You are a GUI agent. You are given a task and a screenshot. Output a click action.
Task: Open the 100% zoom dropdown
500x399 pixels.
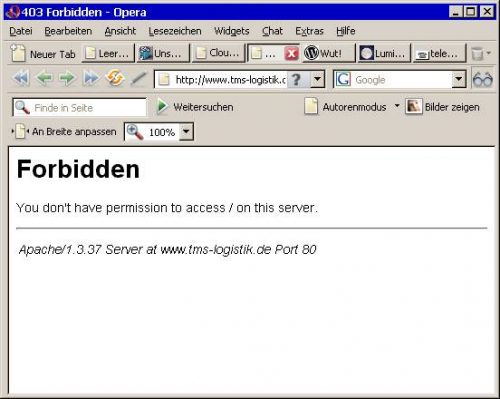coord(186,132)
